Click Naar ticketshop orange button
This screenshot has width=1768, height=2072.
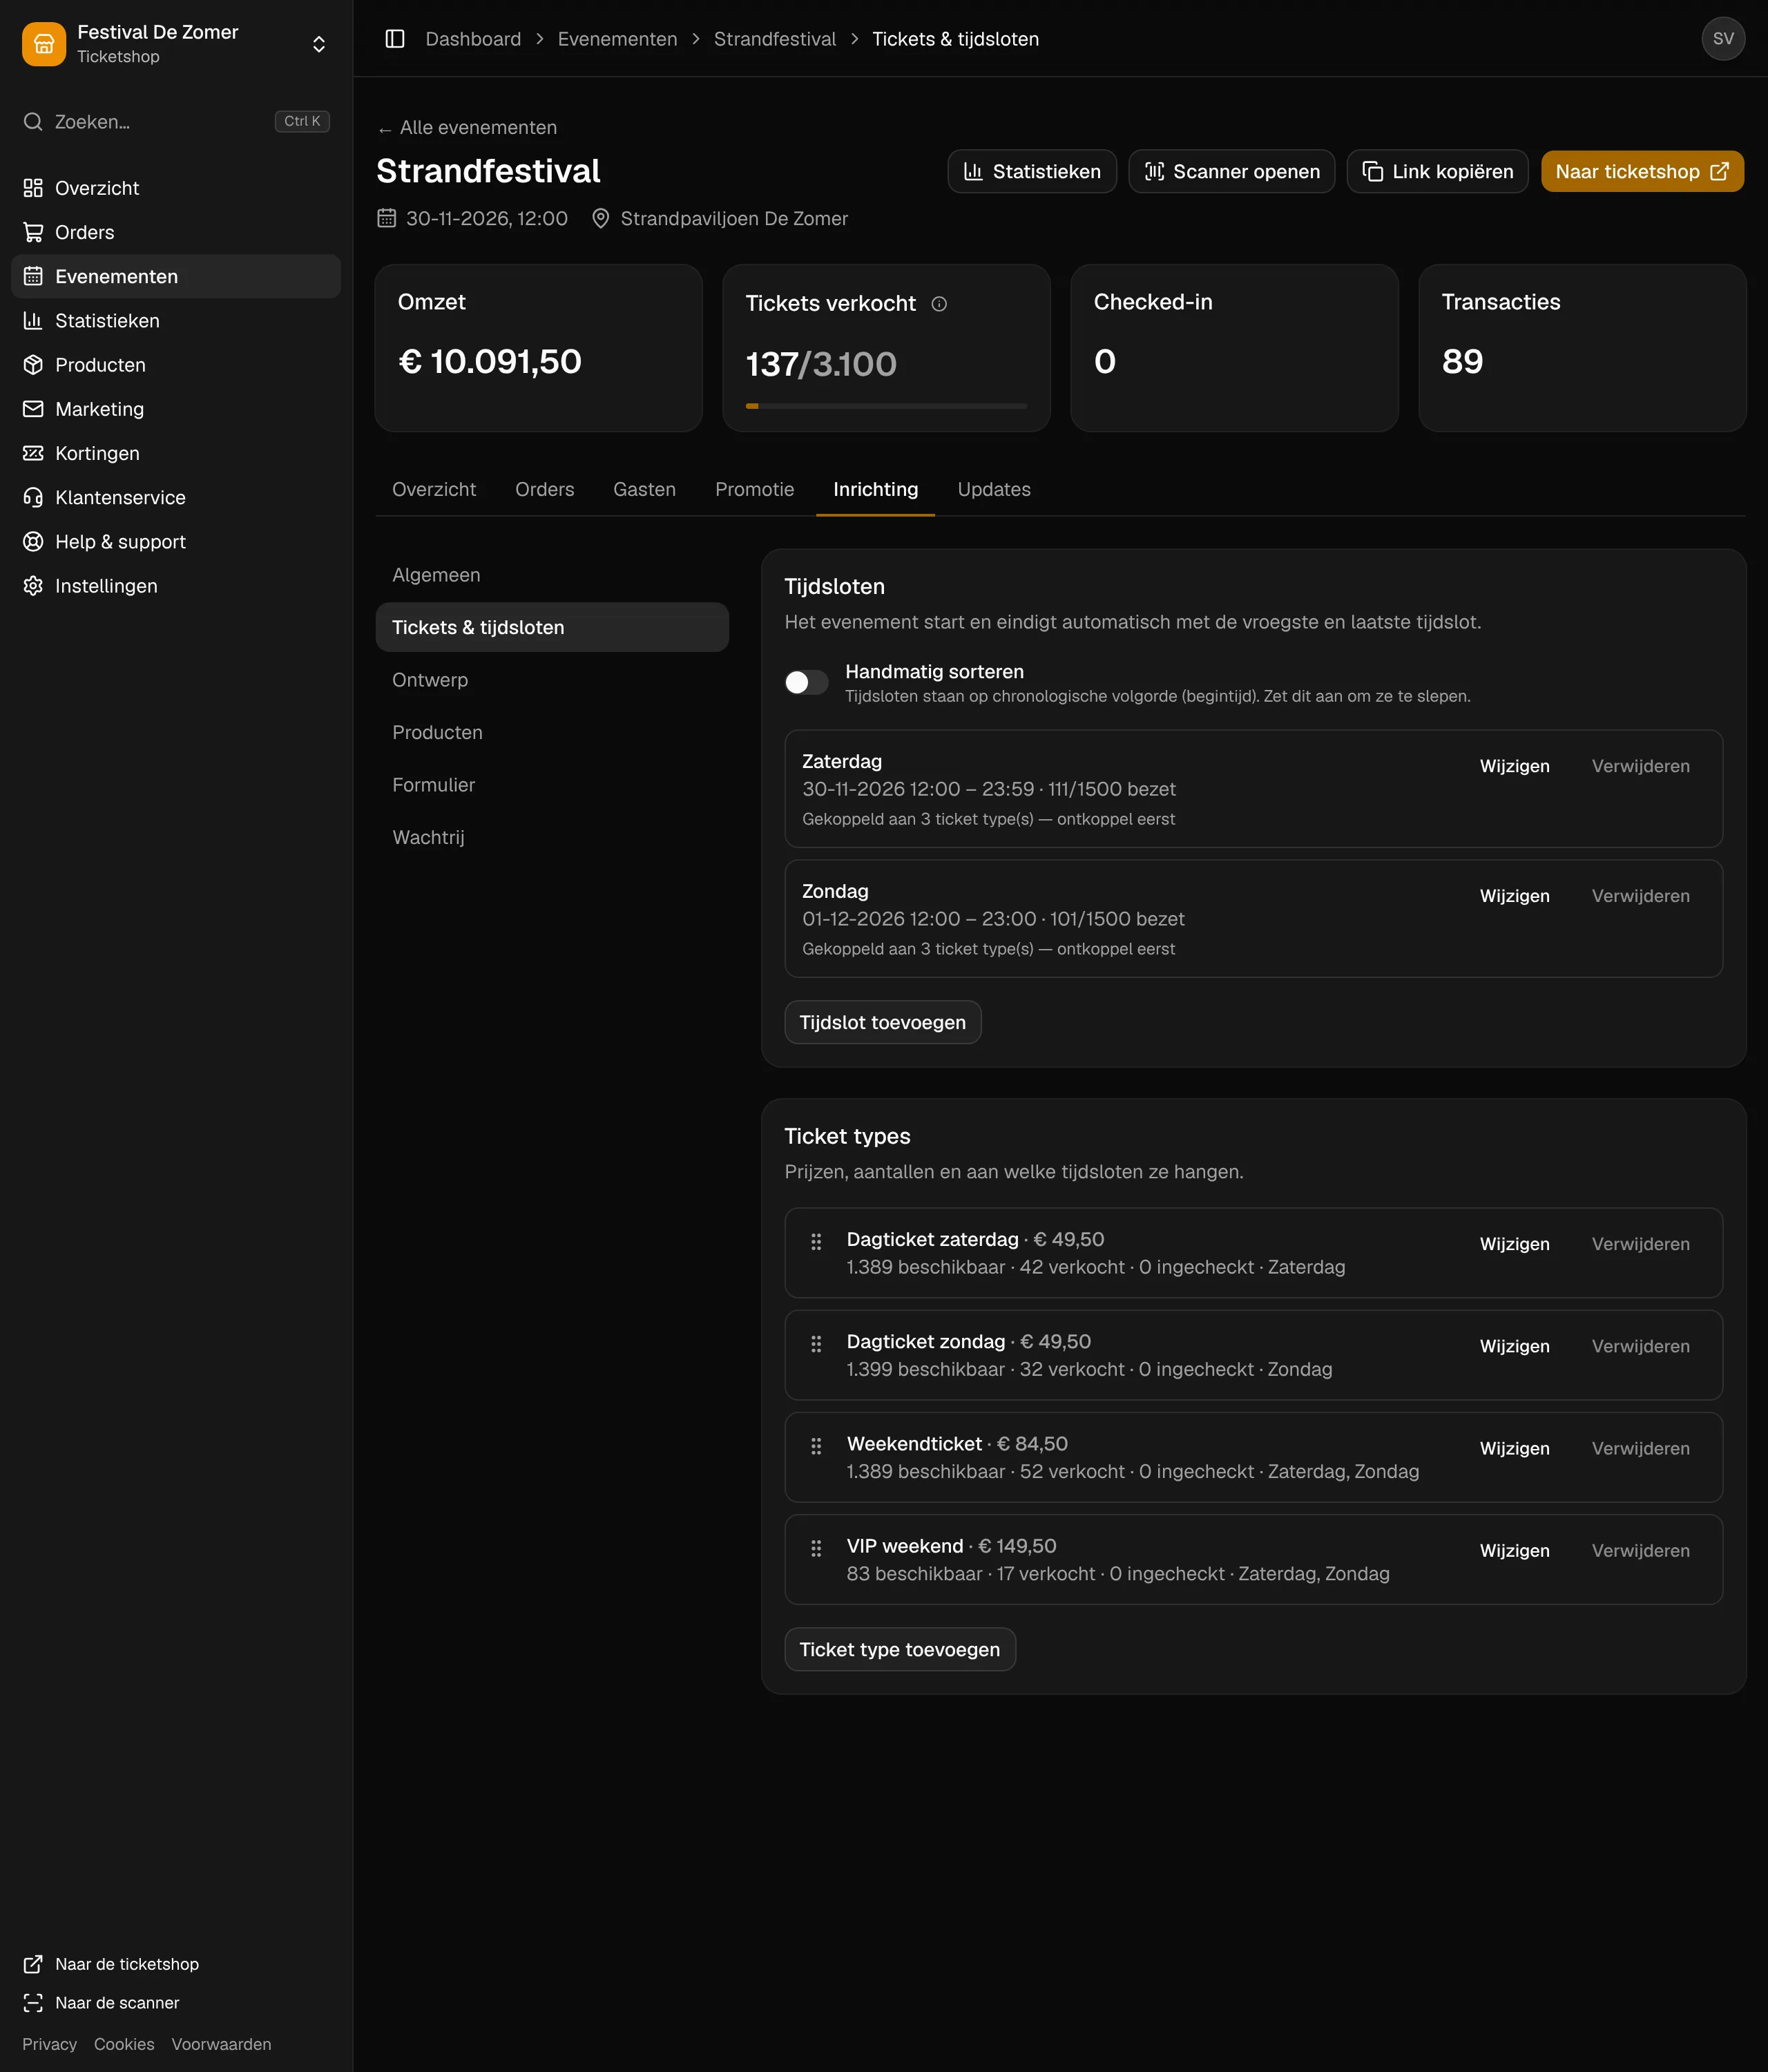(1642, 171)
